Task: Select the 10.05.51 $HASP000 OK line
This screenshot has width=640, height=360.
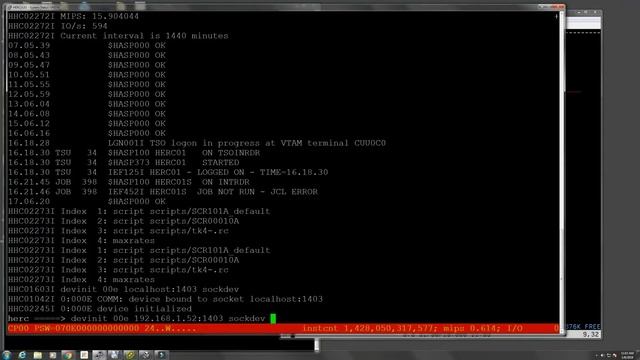Action: pos(87,75)
